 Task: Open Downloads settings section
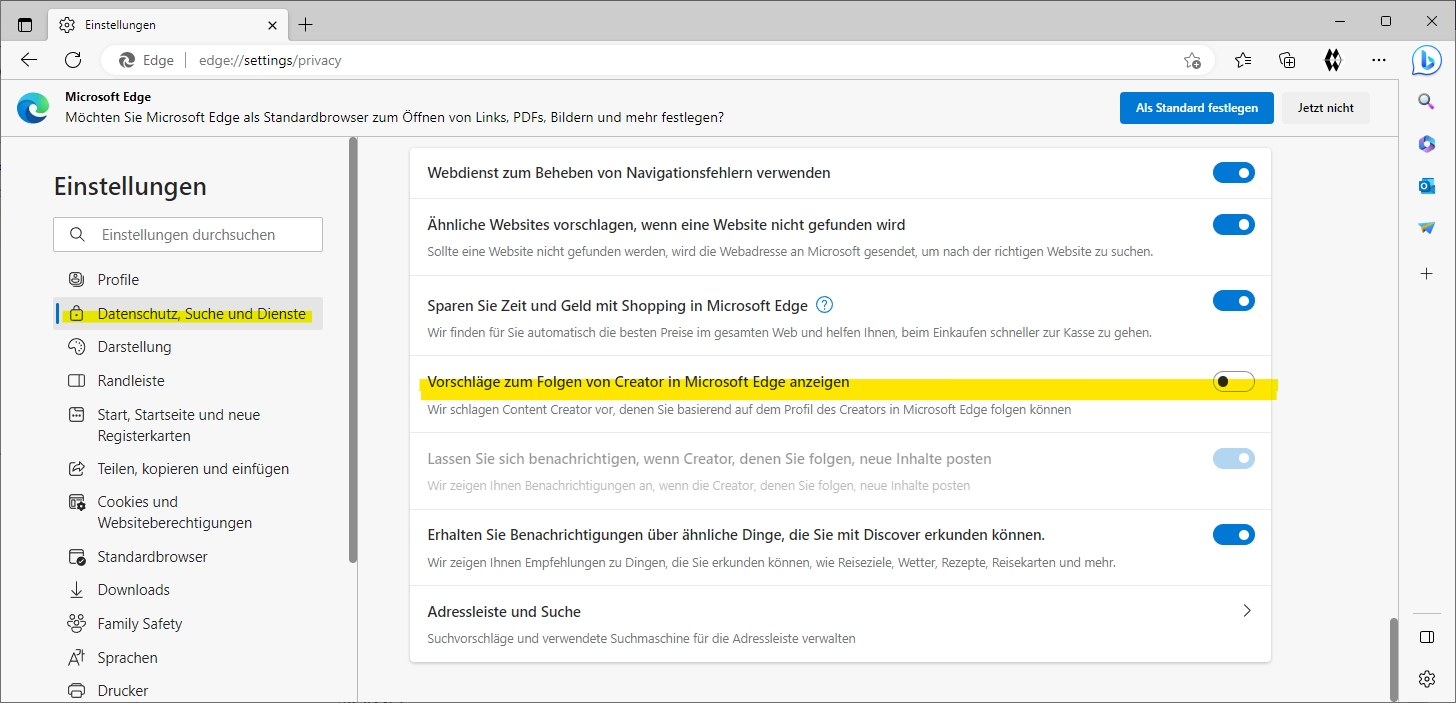pos(189,590)
